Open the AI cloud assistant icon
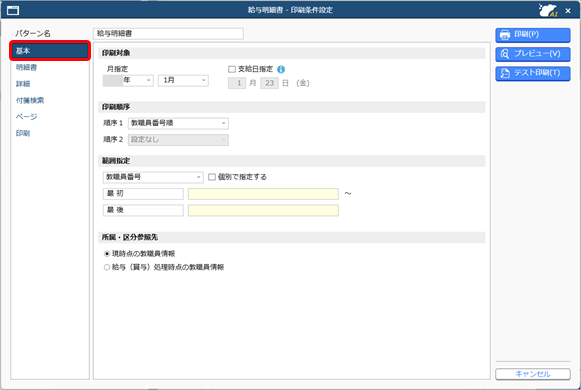Screen dimensions: 581x390 click(x=548, y=10)
